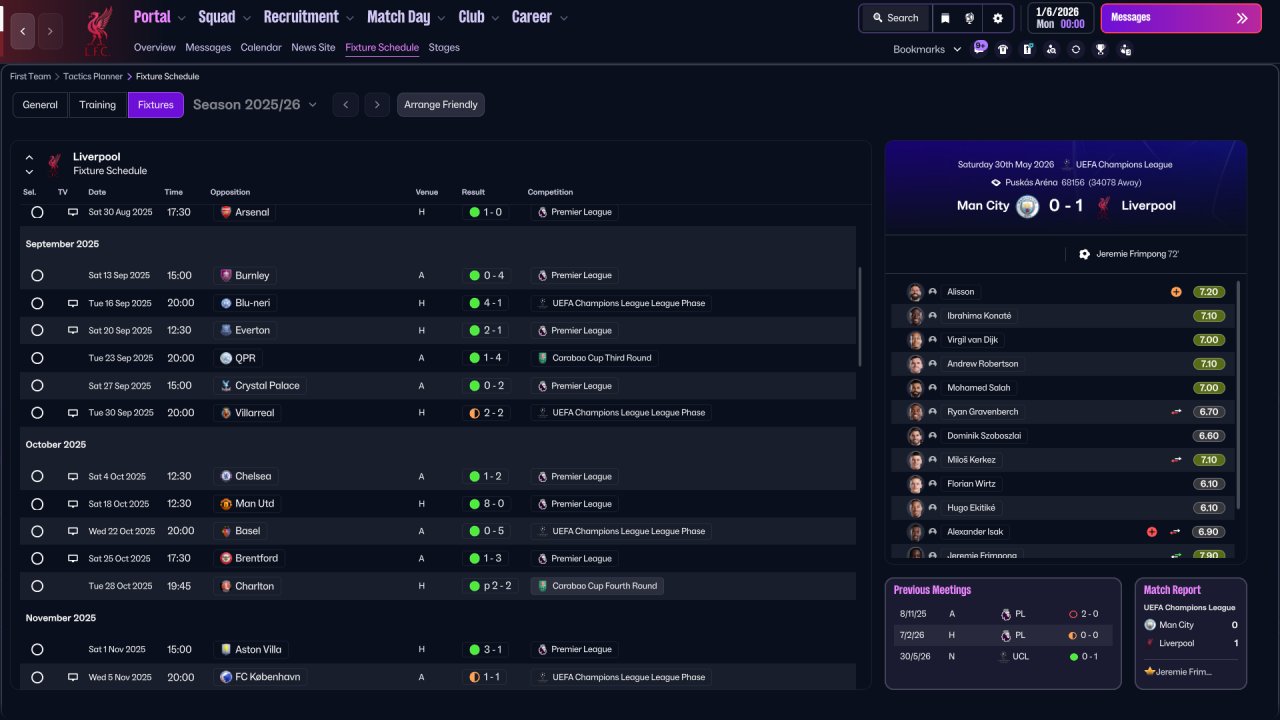
Task: Switch to the Stages subtab
Action: pyautogui.click(x=444, y=47)
